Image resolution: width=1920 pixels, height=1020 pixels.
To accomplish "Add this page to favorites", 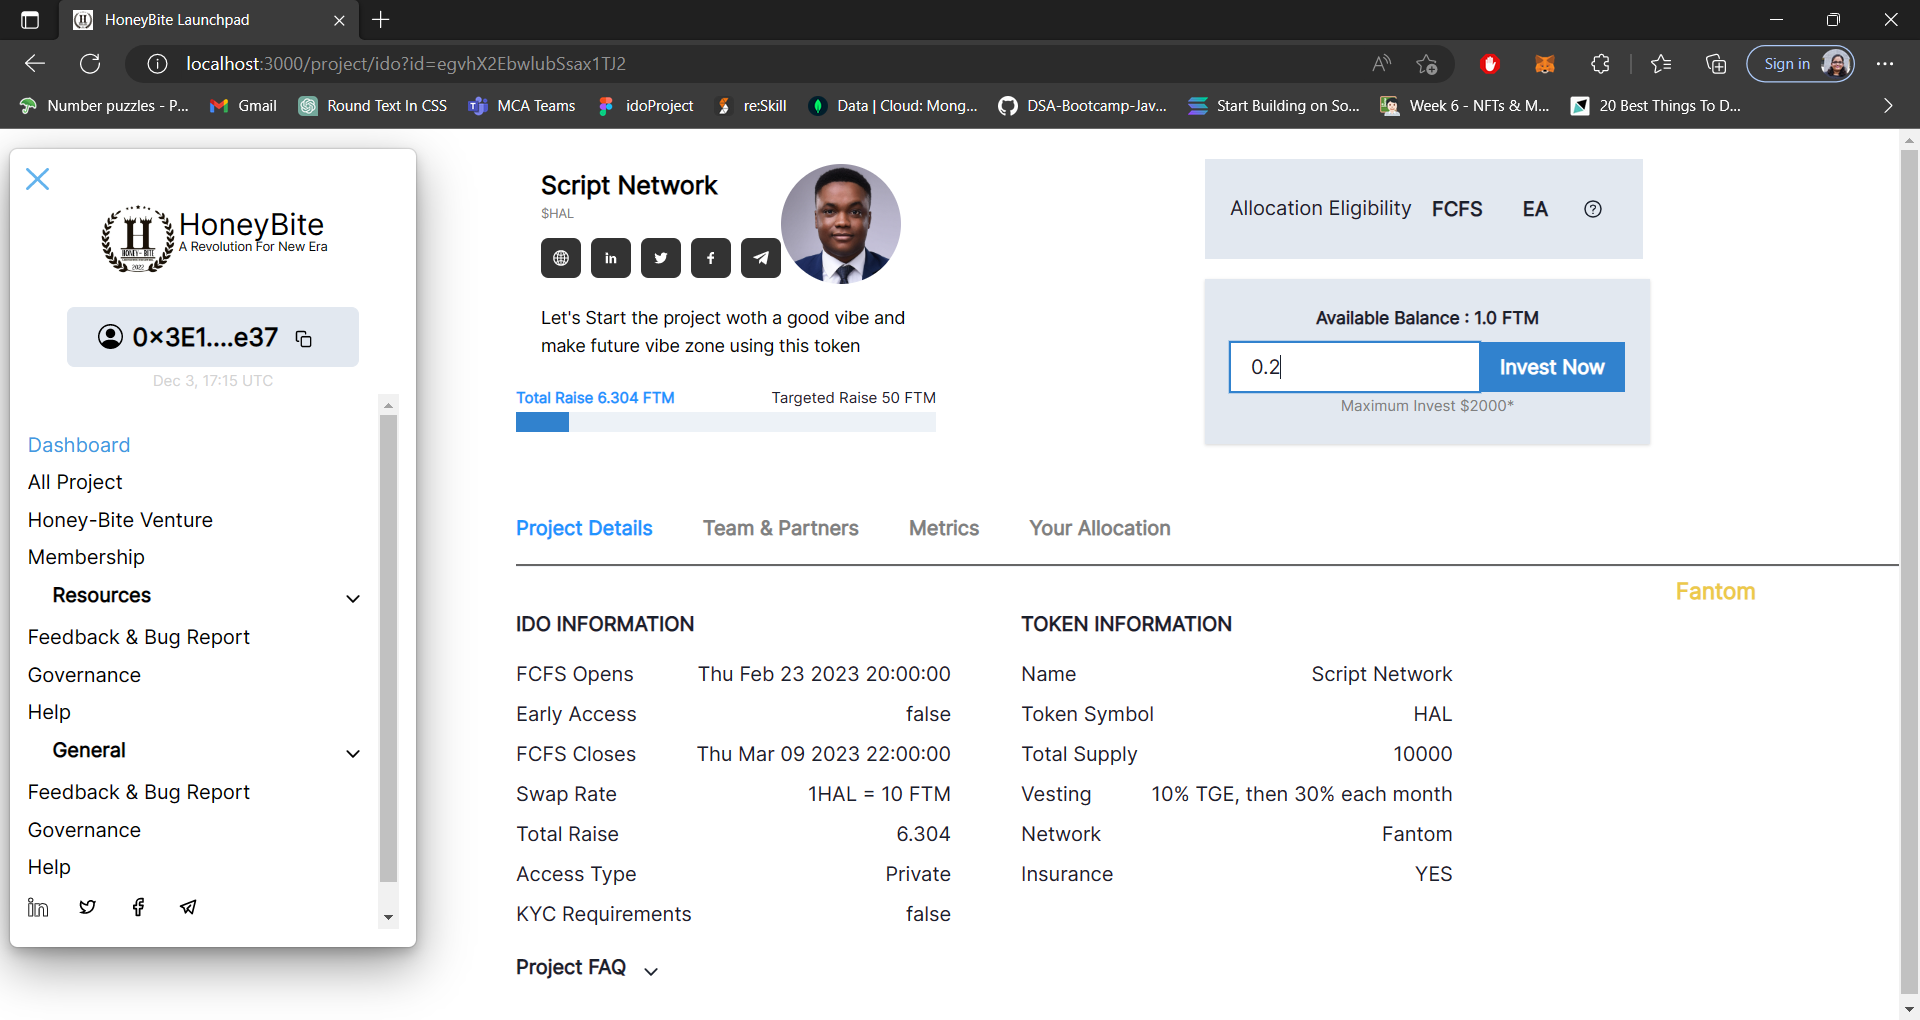I will pyautogui.click(x=1427, y=64).
